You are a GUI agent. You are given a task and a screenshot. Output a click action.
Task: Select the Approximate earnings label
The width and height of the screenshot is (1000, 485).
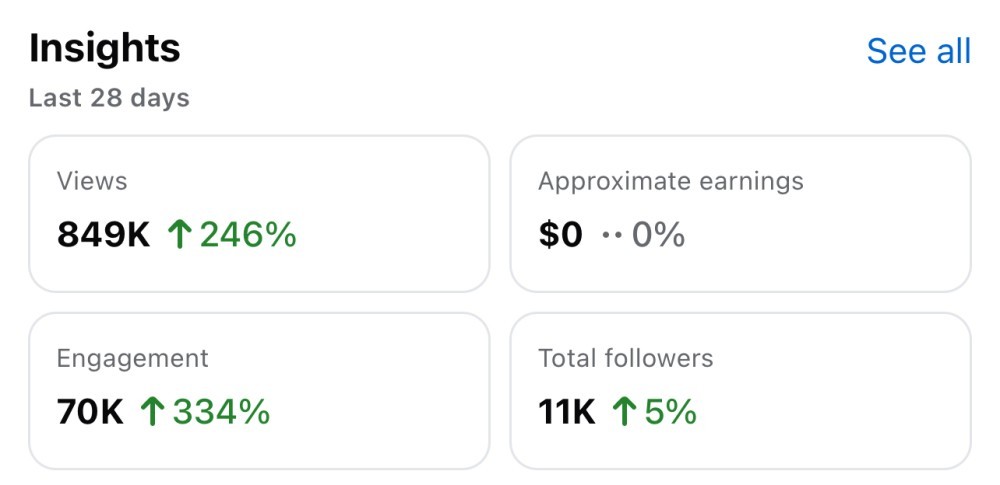670,181
